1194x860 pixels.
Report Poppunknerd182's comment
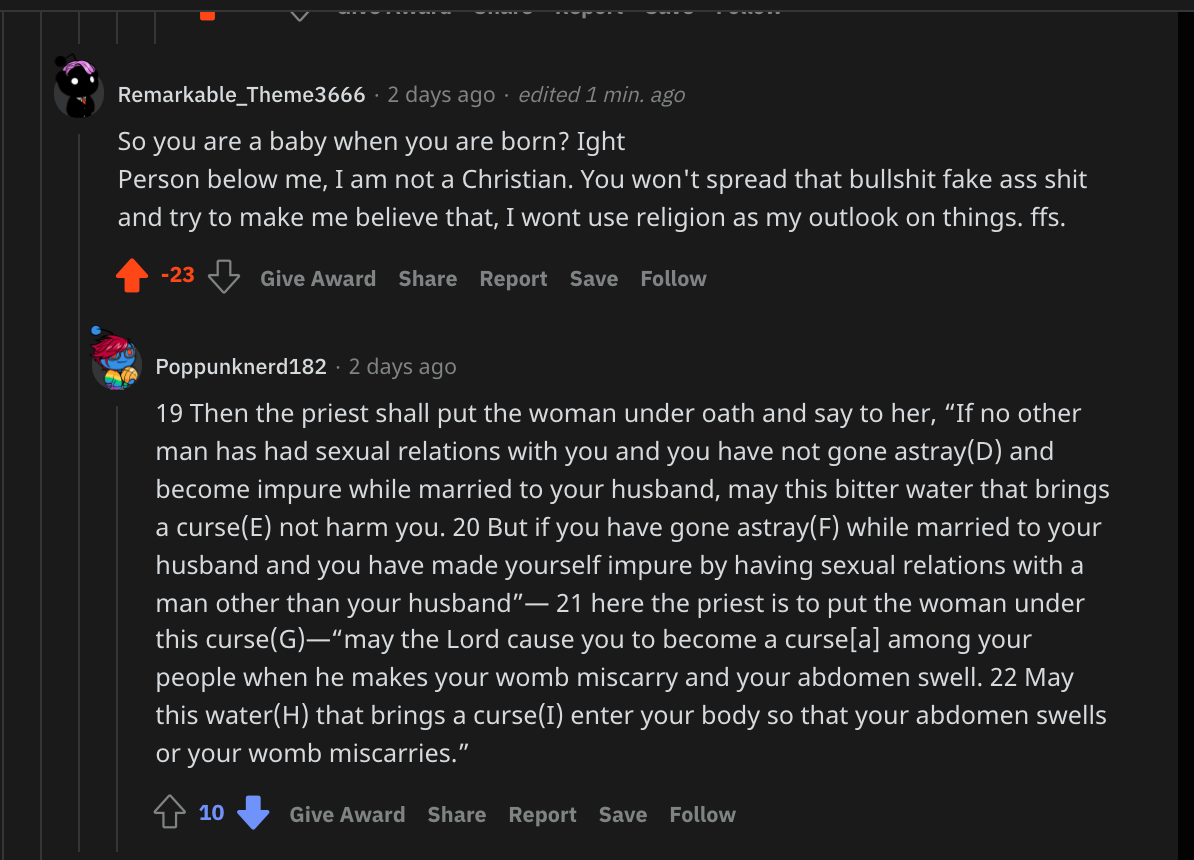pyautogui.click(x=542, y=815)
